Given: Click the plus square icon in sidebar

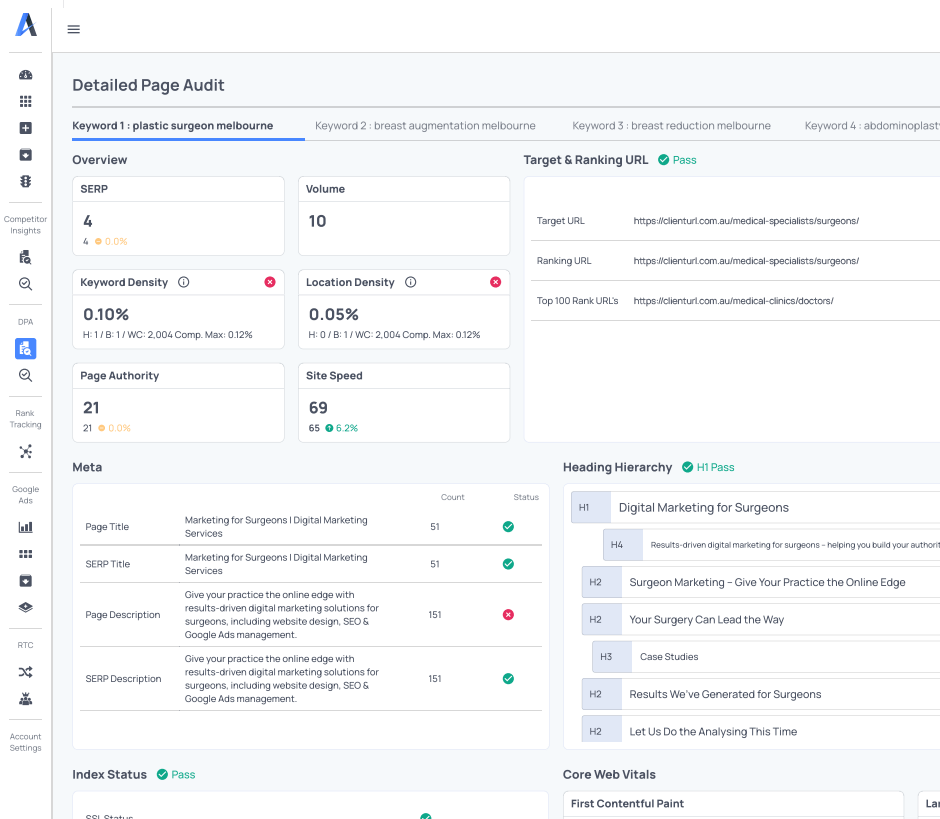Looking at the screenshot, I should click(x=26, y=128).
